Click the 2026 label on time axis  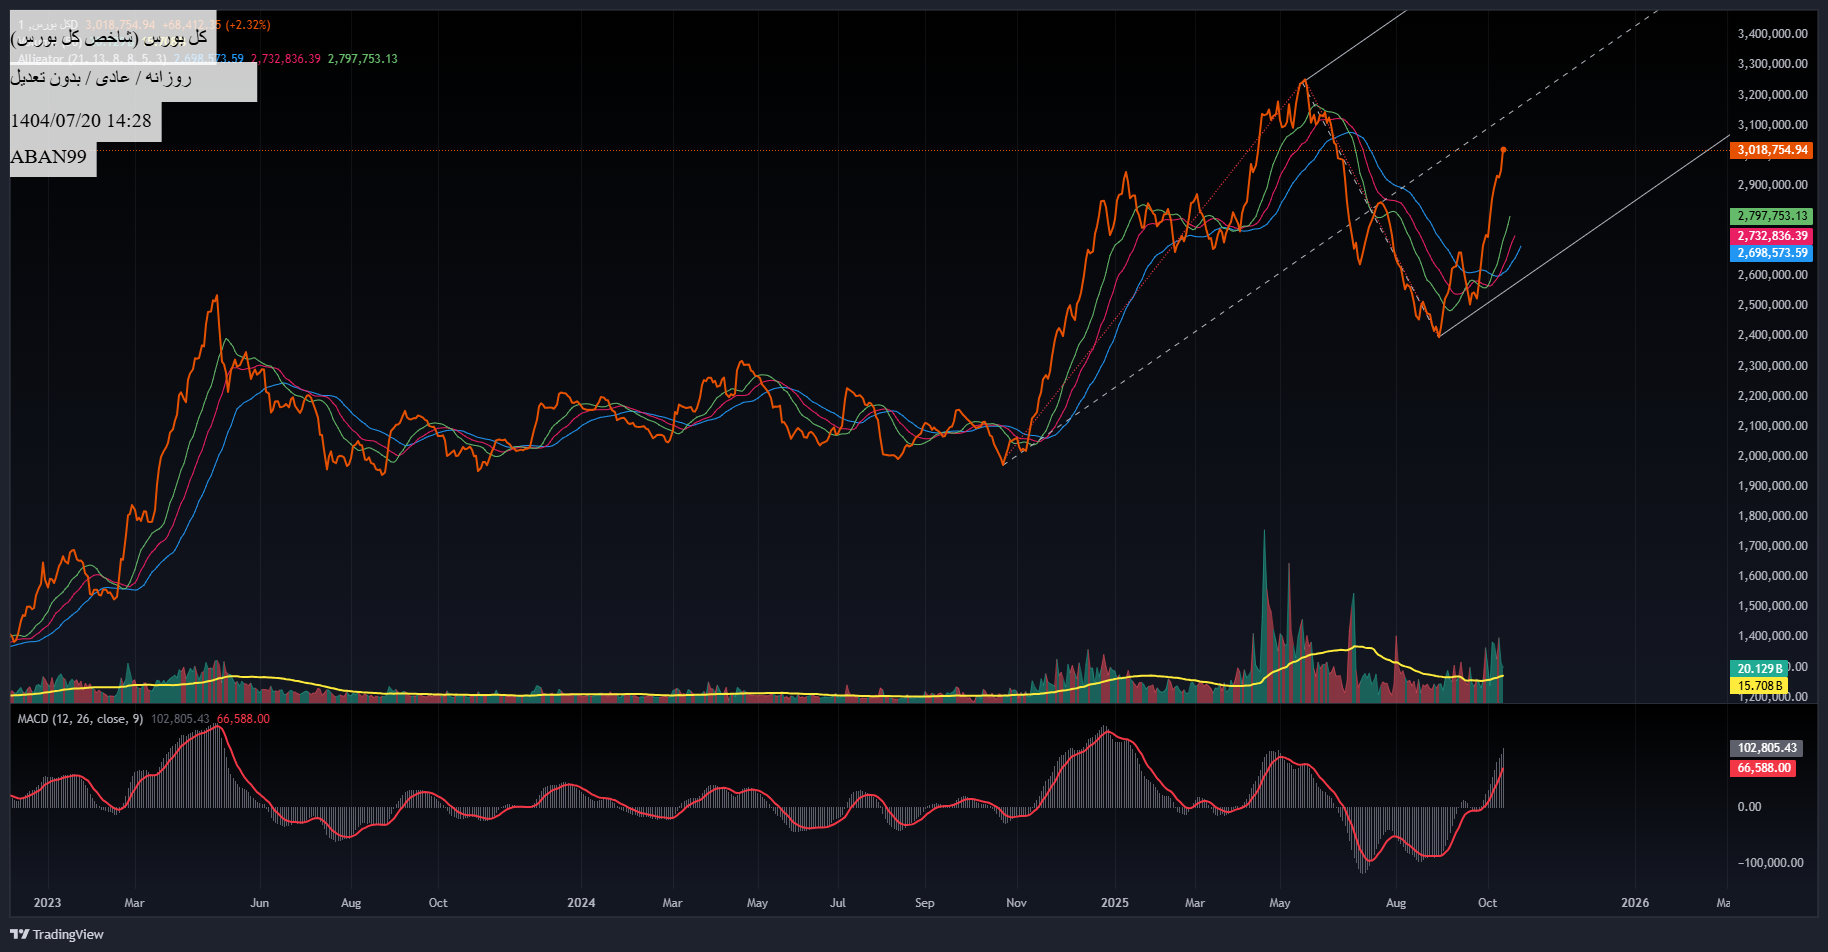1635,903
